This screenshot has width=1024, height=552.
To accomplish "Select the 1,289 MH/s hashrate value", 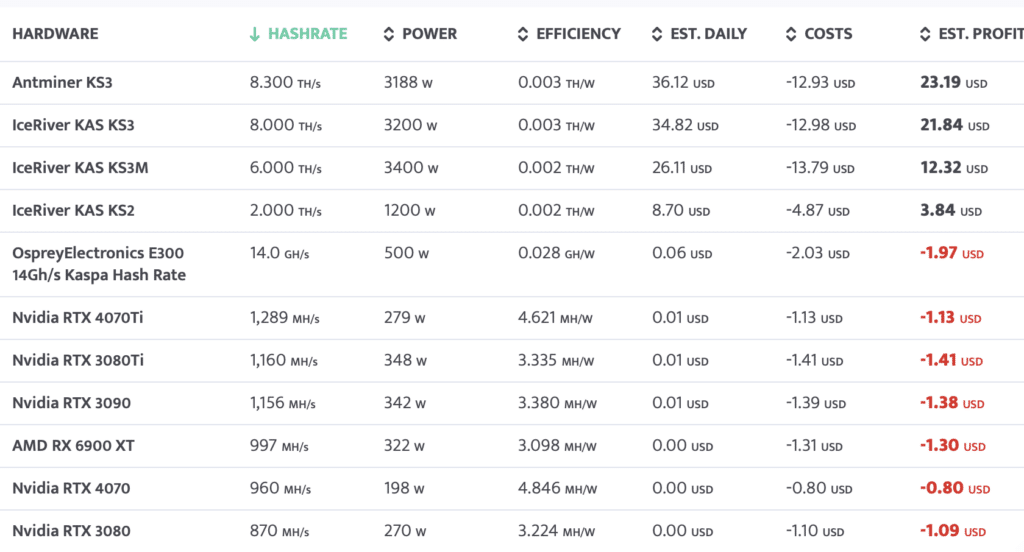I will 285,317.
